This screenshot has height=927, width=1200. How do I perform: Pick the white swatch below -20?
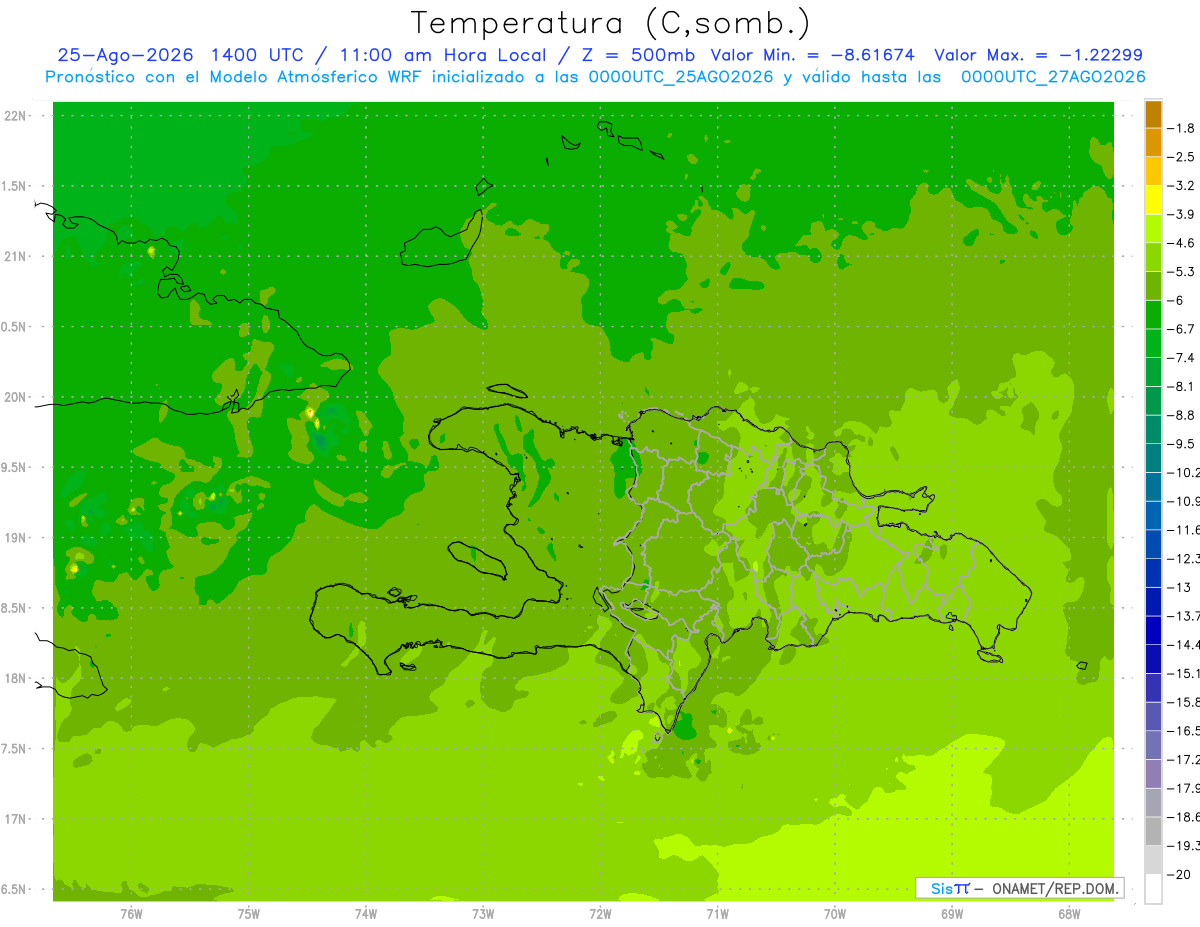point(1153,888)
